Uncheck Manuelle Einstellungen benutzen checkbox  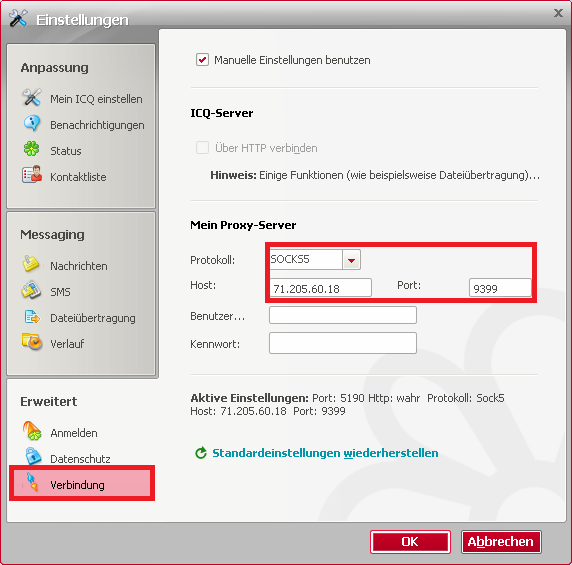click(x=202, y=59)
